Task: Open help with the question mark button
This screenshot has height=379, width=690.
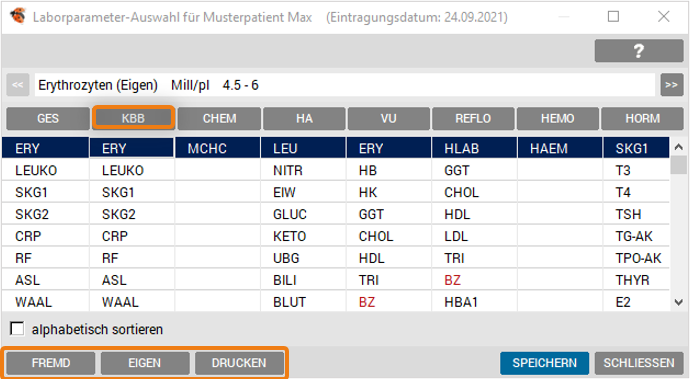Action: tap(639, 51)
